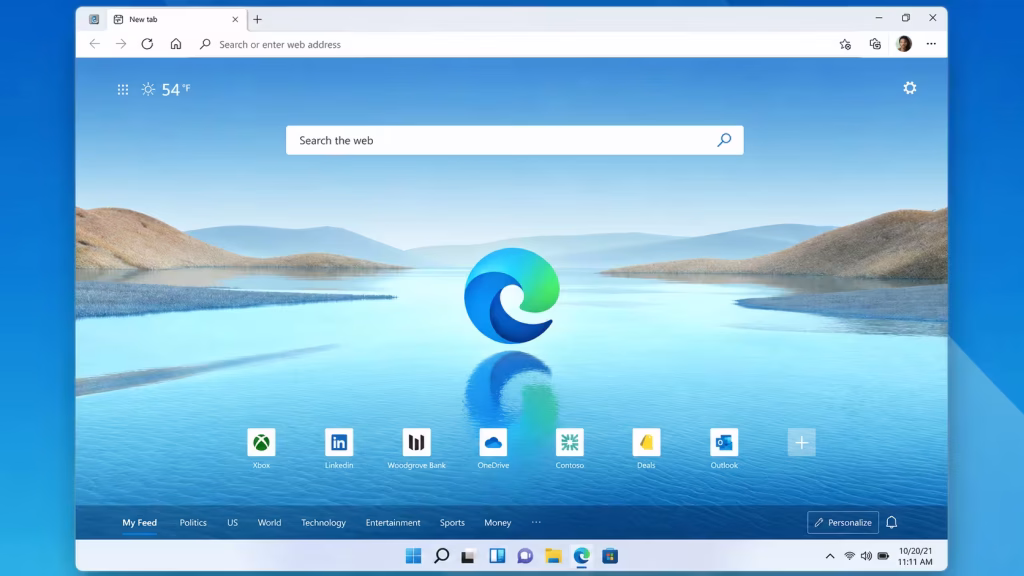
Task: Click the user profile avatar
Action: coord(904,44)
